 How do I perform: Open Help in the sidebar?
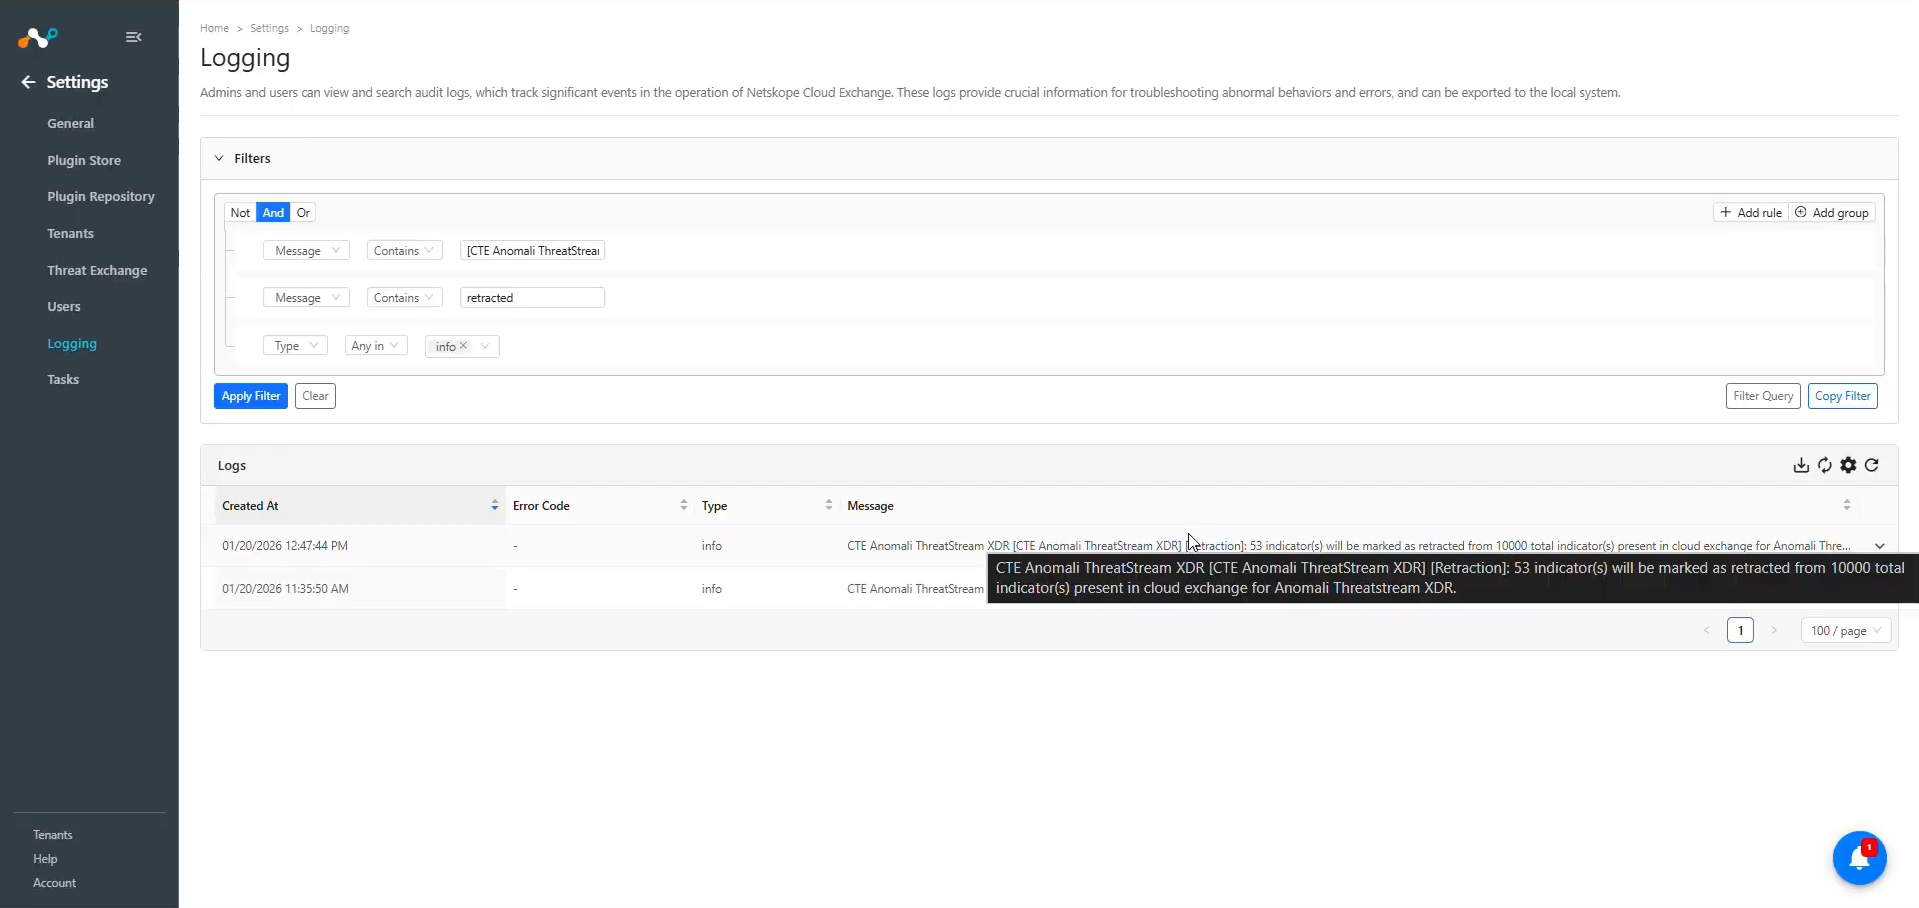45,859
